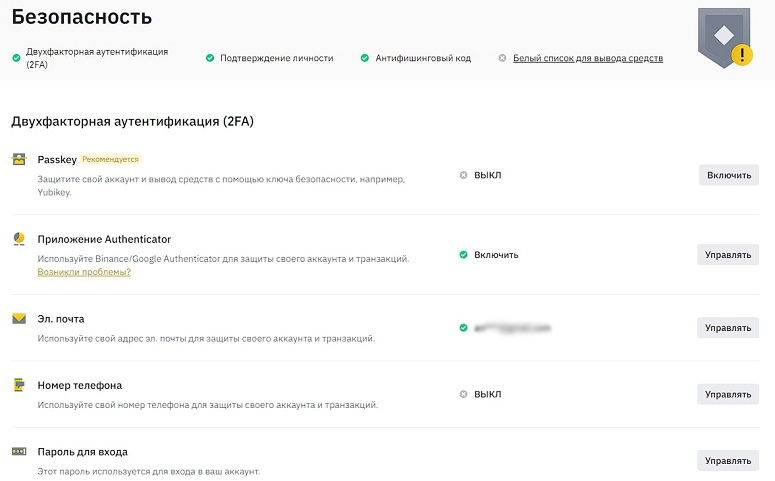This screenshot has width=775, height=481.
Task: Click ВЫКЛ status text in phone row
Action: tap(487, 394)
